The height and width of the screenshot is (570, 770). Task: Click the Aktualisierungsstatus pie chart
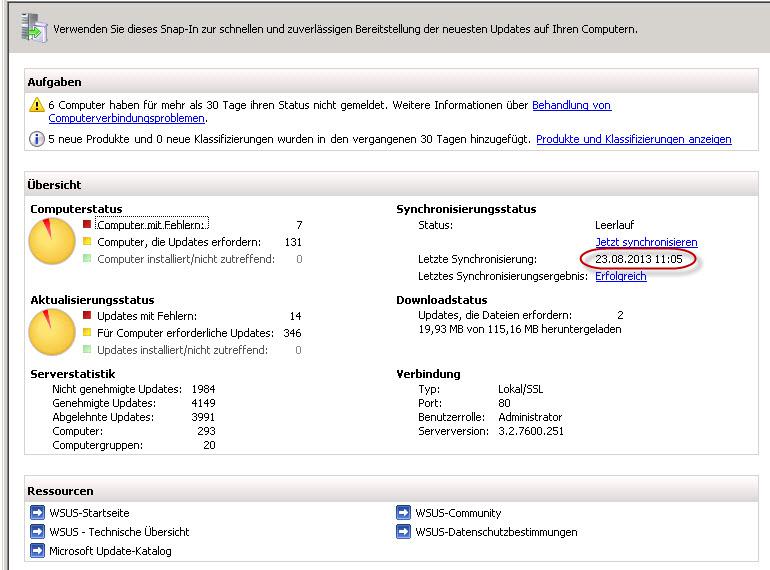click(x=52, y=332)
